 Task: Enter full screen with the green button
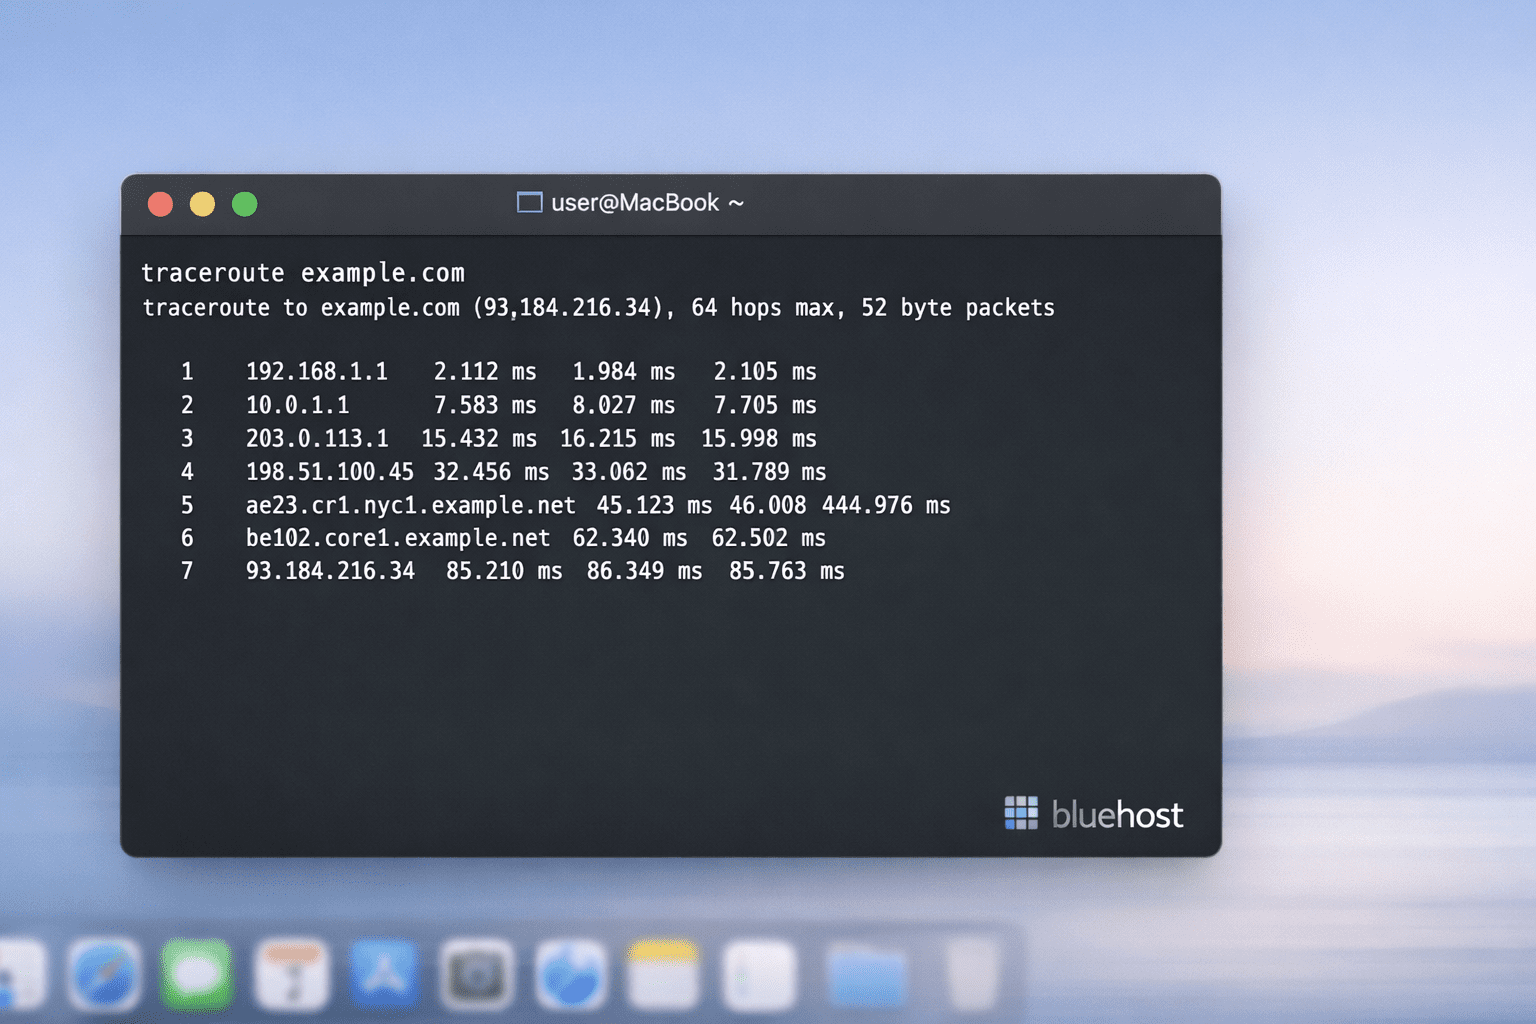(244, 203)
